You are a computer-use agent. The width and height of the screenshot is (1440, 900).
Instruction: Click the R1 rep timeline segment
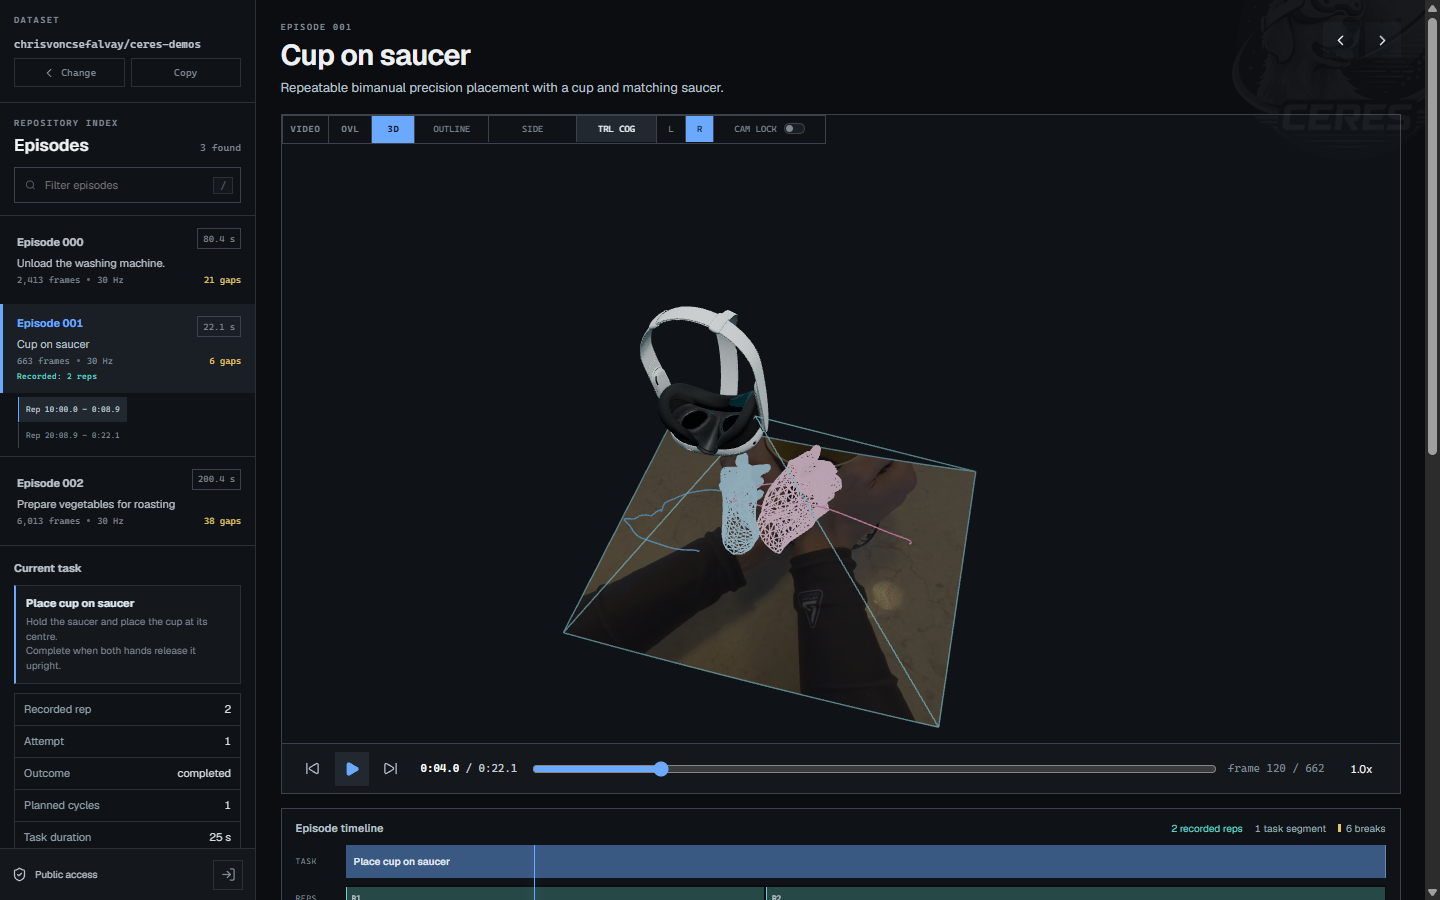[x=555, y=893]
